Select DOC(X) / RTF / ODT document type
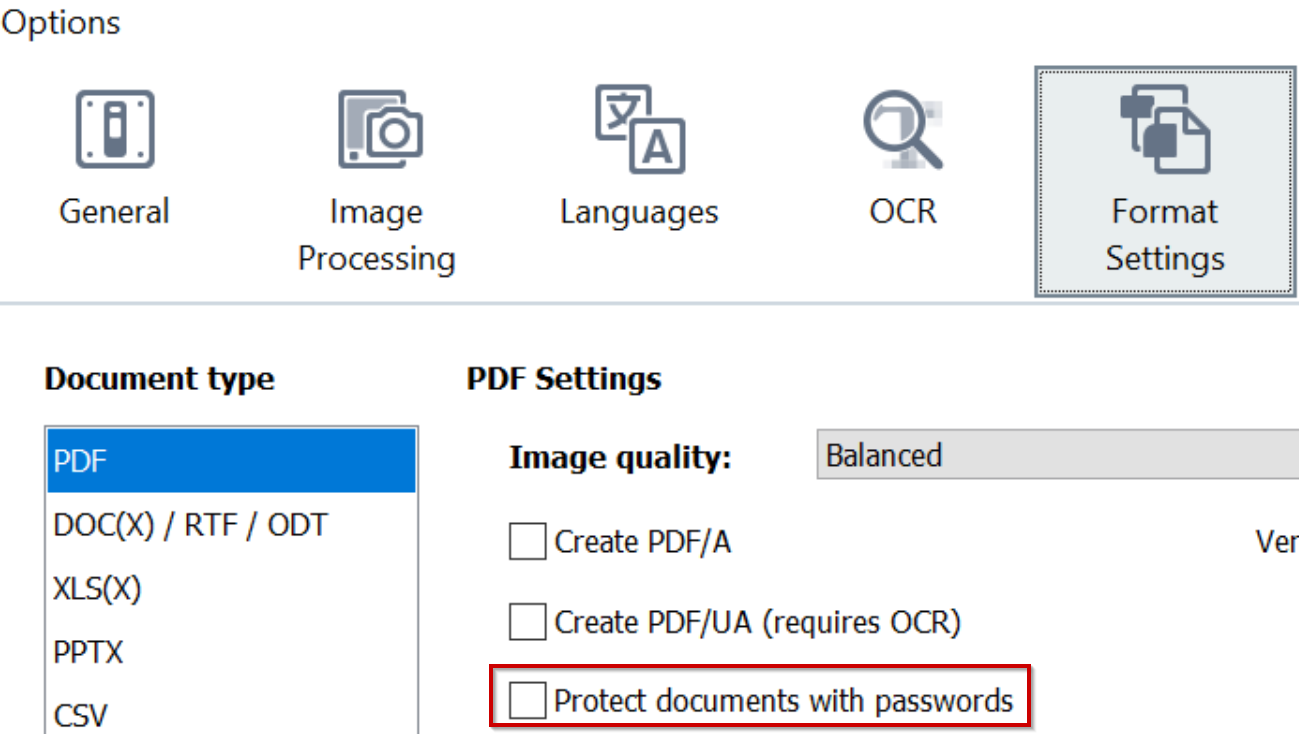The height and width of the screenshot is (734, 1299). point(232,525)
